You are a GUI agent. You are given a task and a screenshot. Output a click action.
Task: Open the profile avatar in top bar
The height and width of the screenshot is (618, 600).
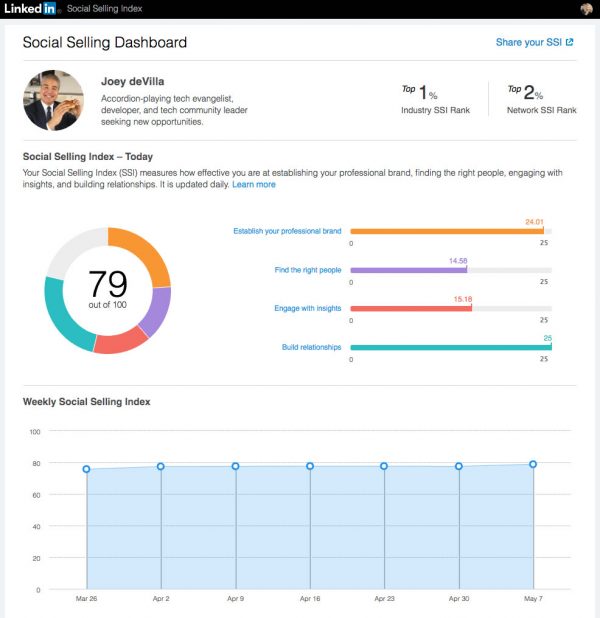[586, 9]
